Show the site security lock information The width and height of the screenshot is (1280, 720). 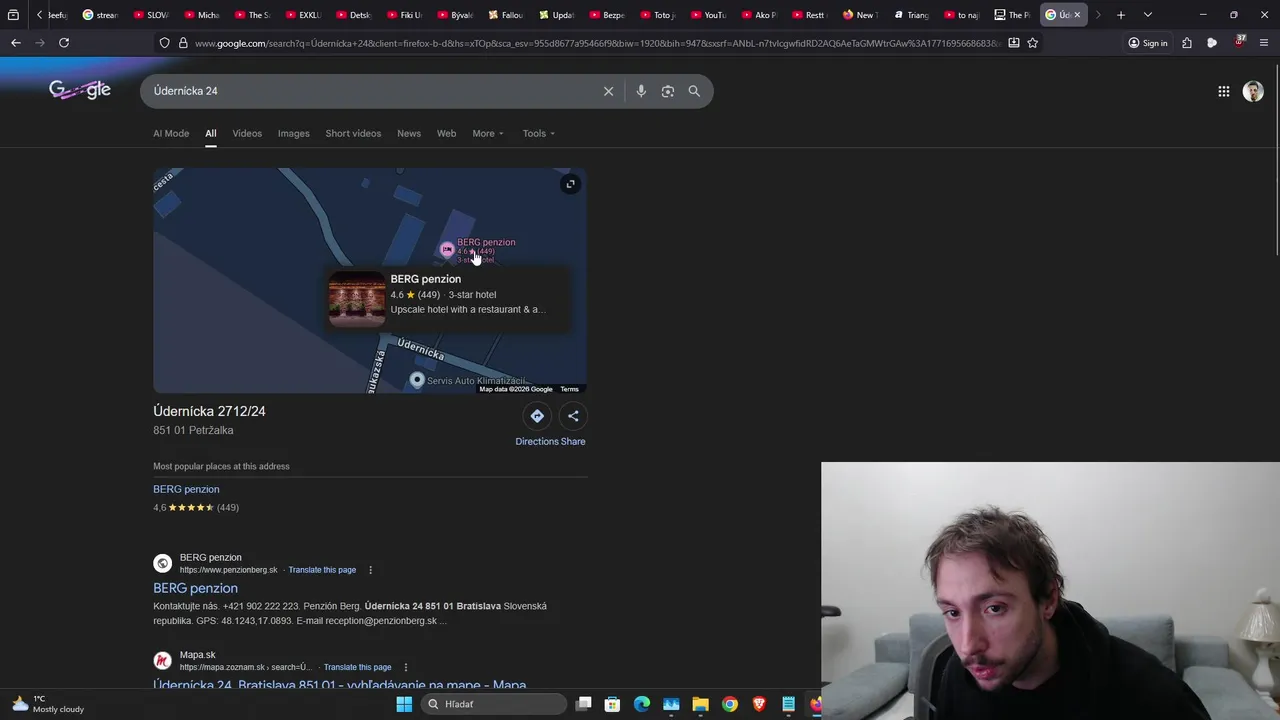click(183, 43)
